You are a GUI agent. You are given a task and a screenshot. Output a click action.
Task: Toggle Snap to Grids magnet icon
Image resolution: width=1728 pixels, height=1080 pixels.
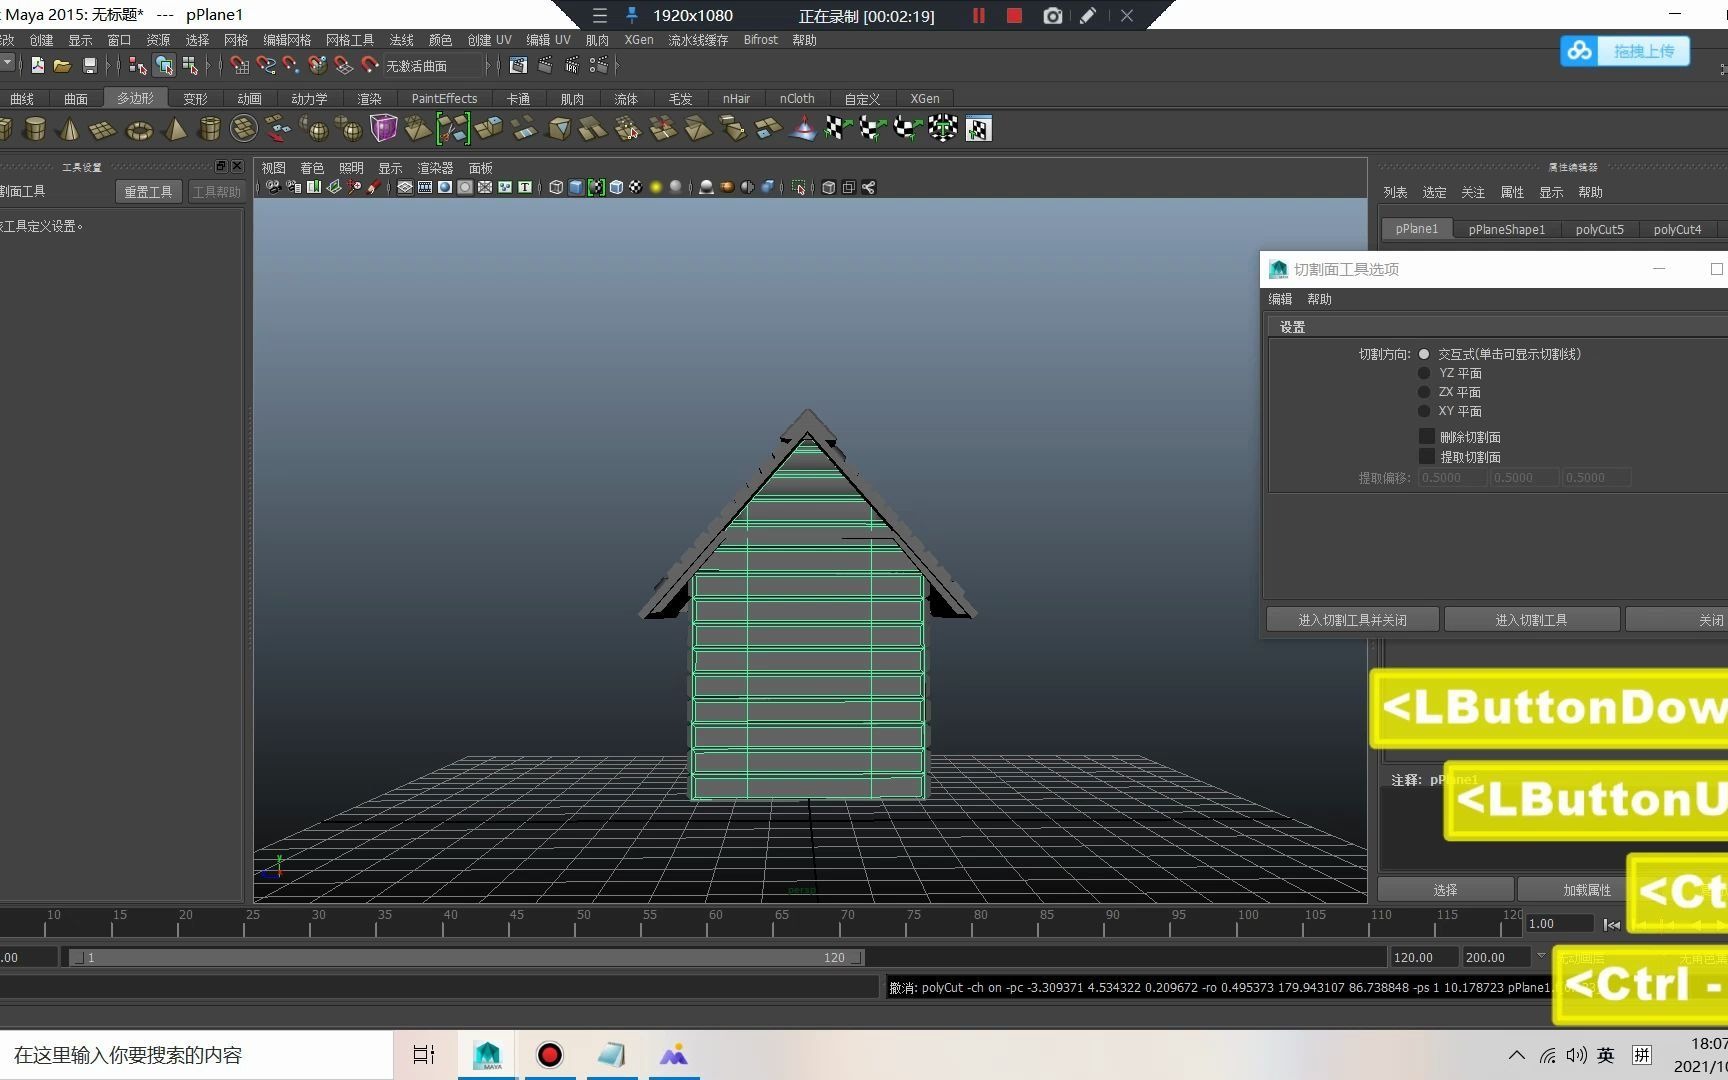coord(239,65)
